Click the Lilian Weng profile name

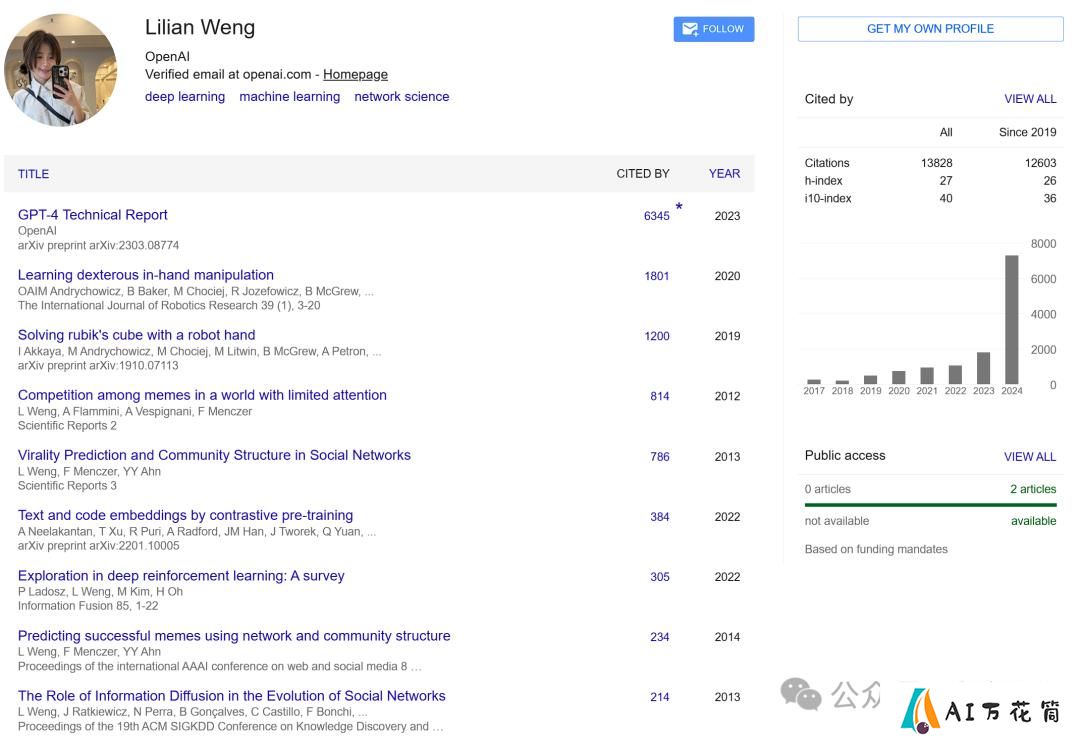coord(200,28)
